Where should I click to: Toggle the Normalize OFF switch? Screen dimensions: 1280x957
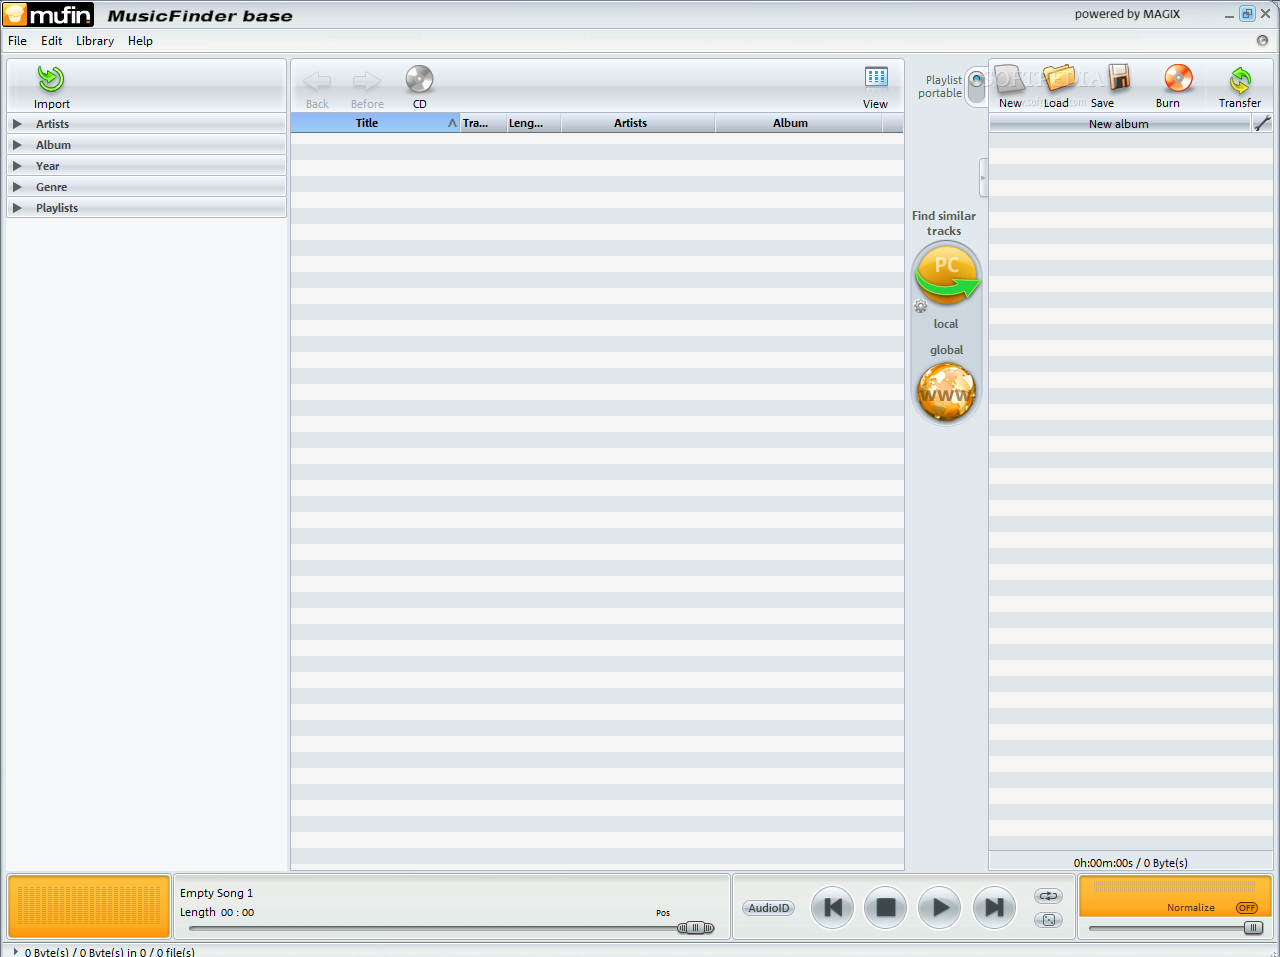point(1247,908)
